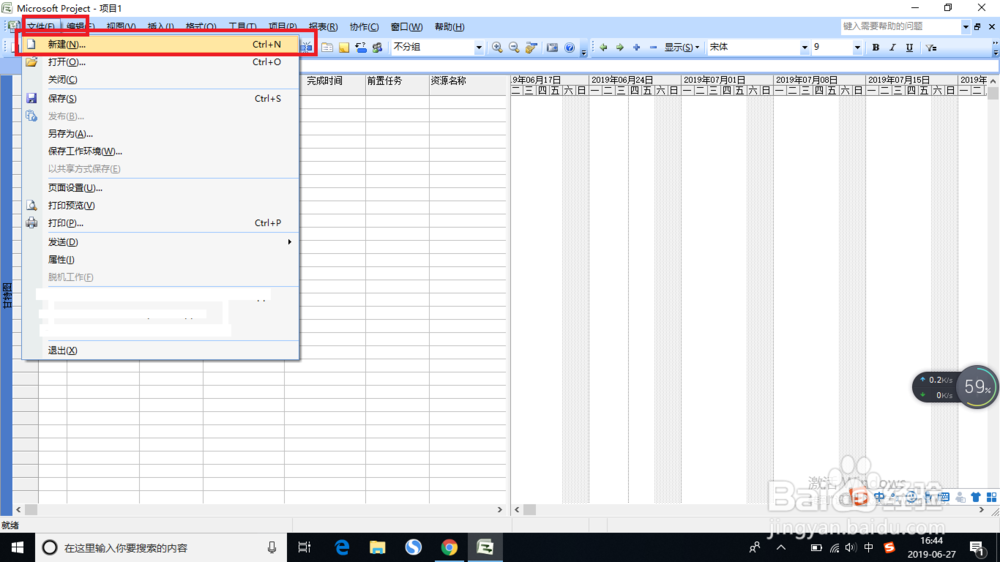Open standard toolbar options arrow after Help icon
The image size is (1000, 562).
pos(584,51)
